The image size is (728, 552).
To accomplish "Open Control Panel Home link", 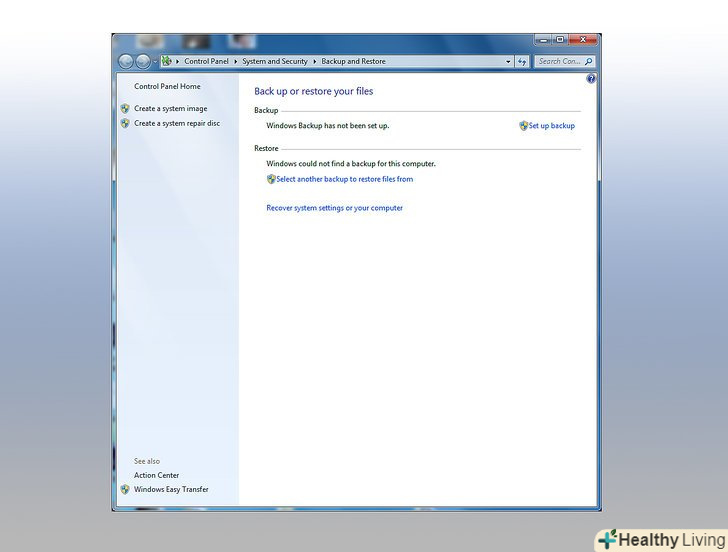I will pyautogui.click(x=167, y=86).
